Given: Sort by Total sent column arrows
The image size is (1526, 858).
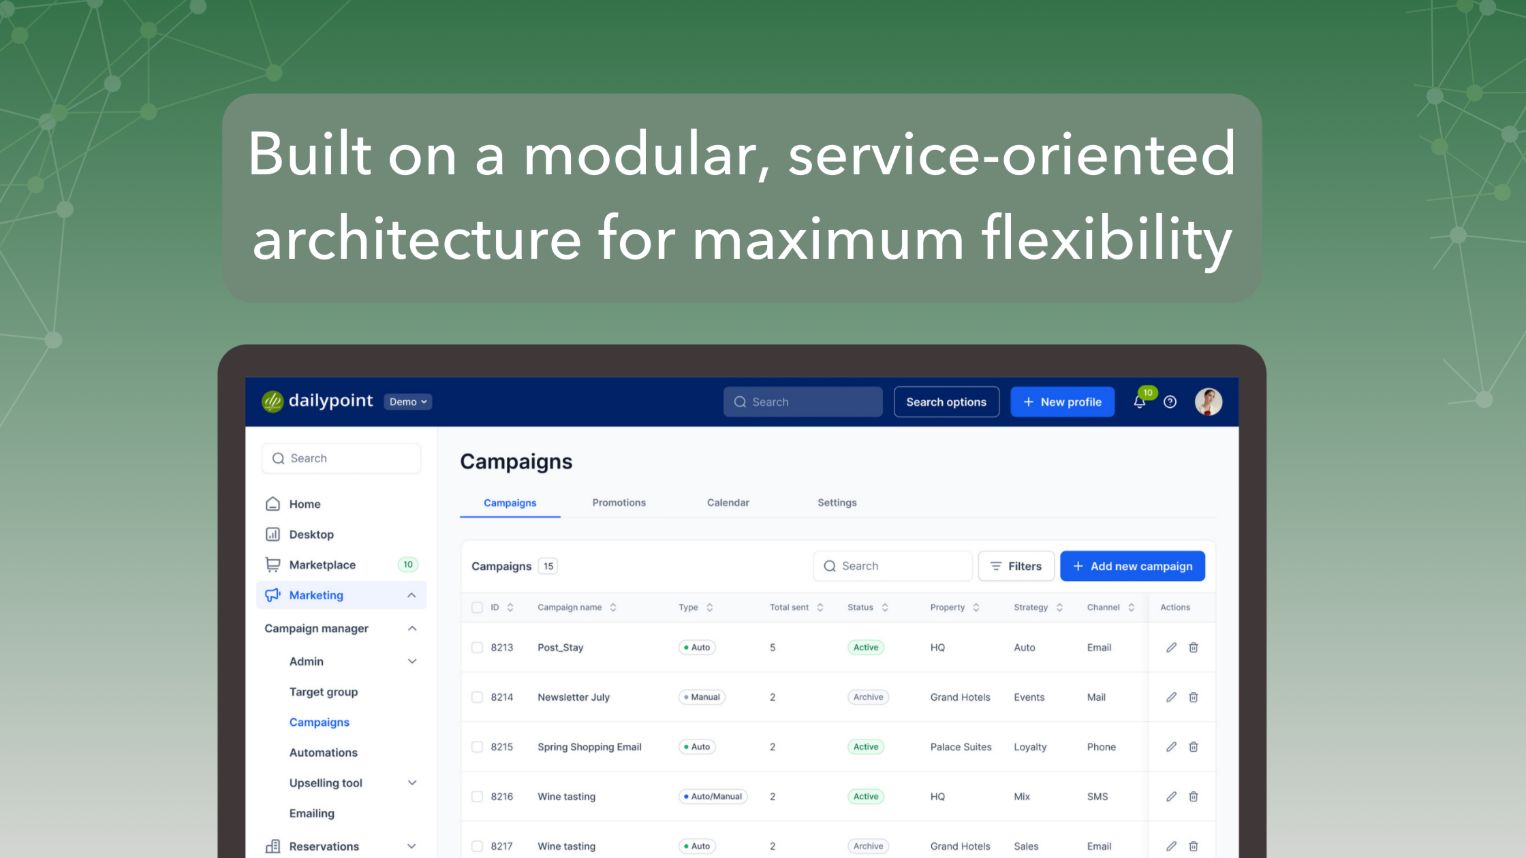Looking at the screenshot, I should coord(820,607).
